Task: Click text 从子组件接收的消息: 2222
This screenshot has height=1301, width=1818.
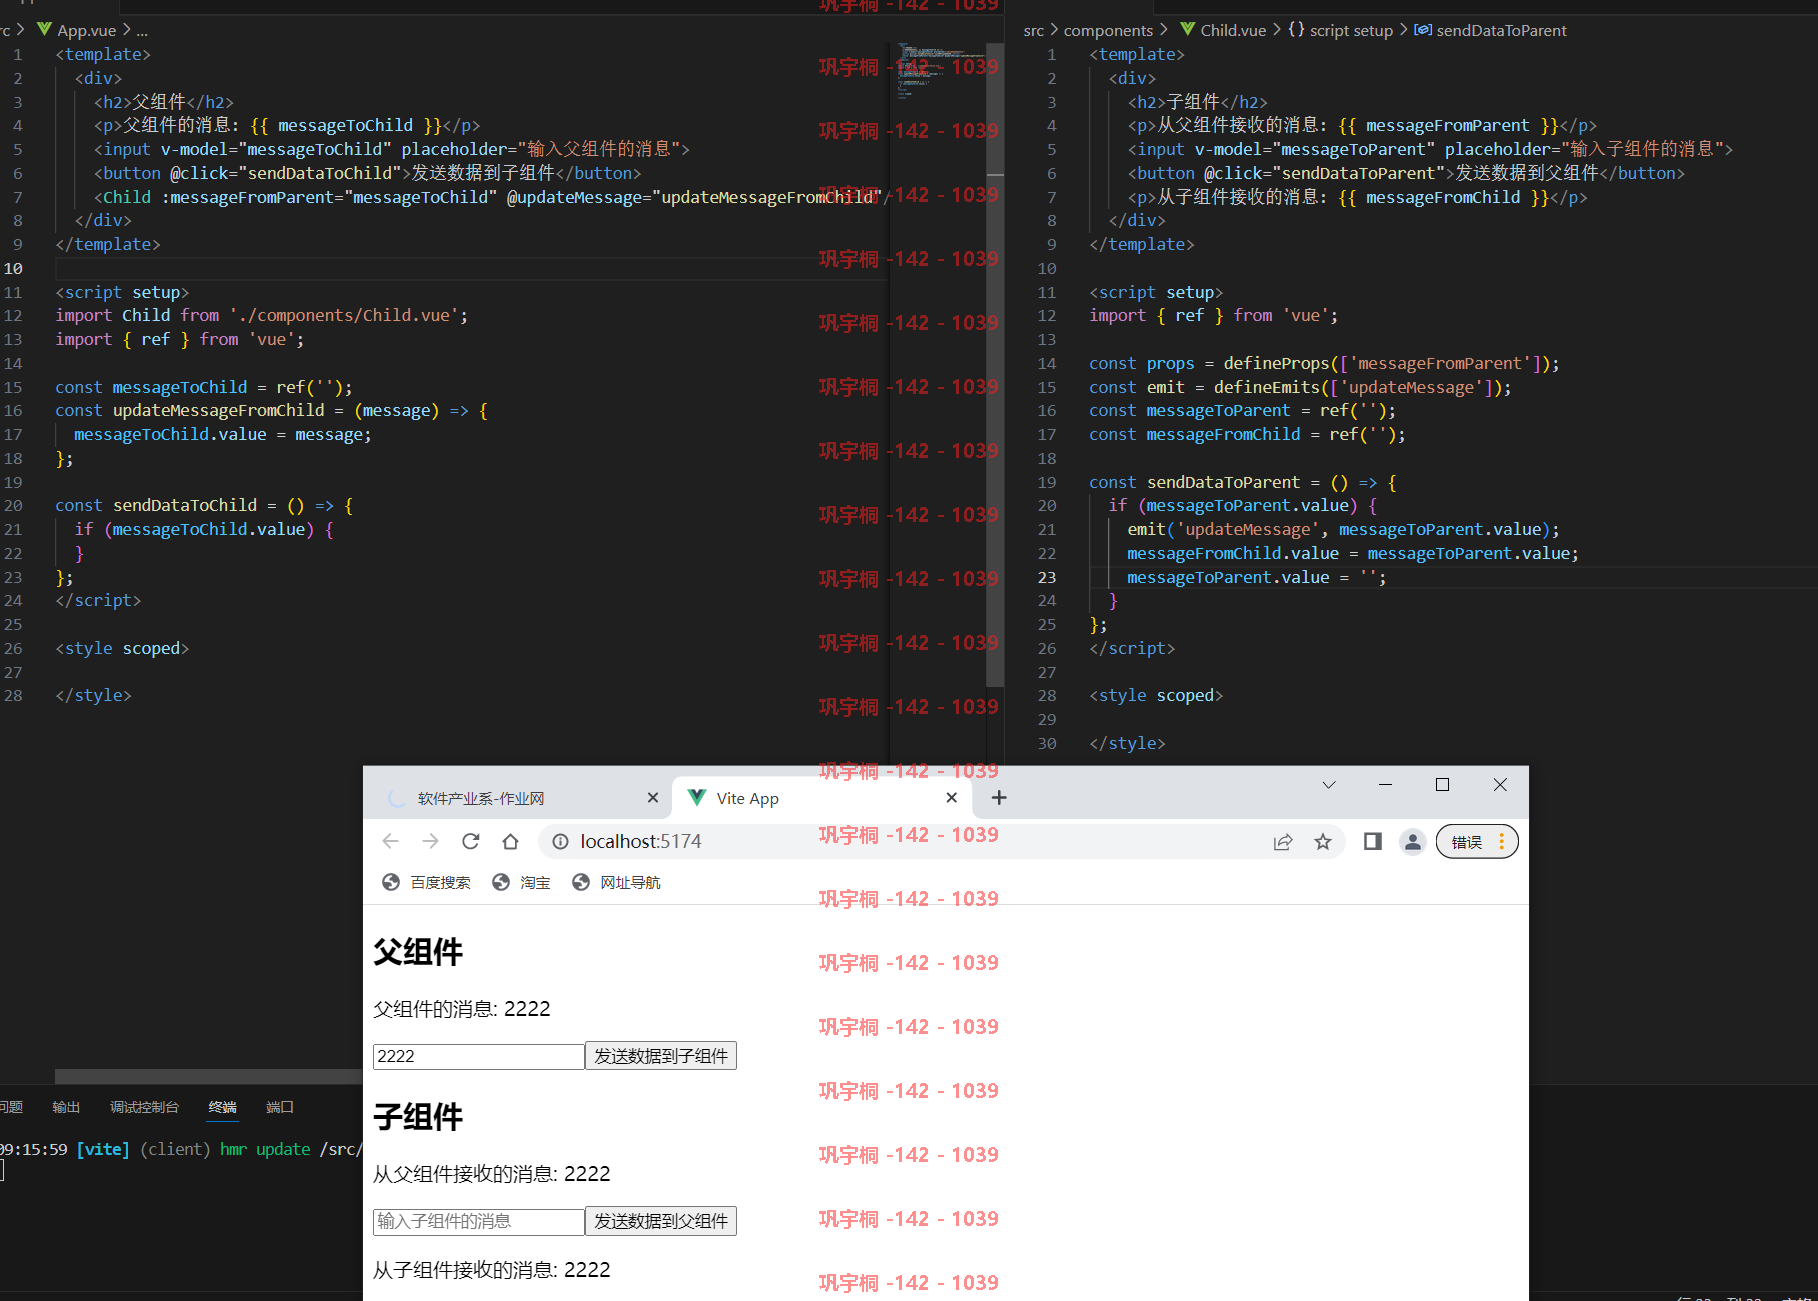Action: click(491, 1270)
